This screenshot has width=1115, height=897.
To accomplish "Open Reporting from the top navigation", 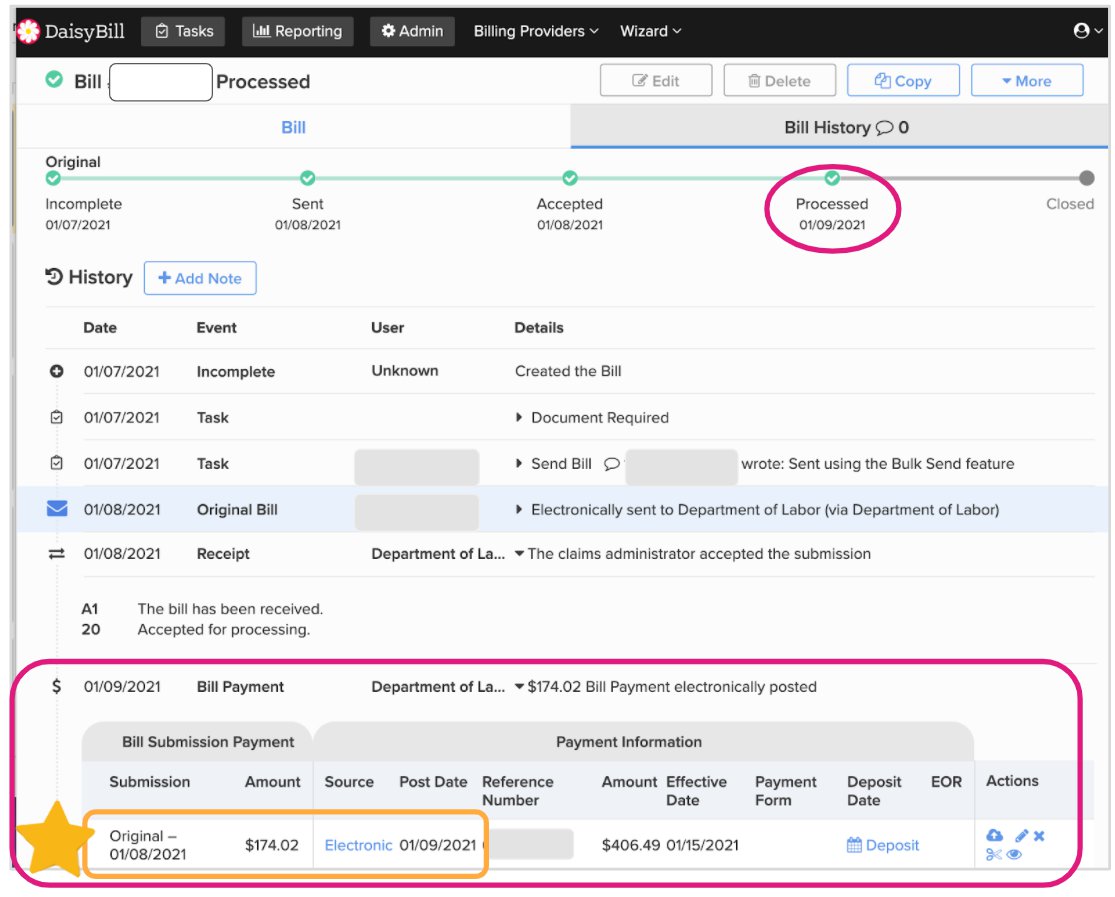I will click(298, 31).
